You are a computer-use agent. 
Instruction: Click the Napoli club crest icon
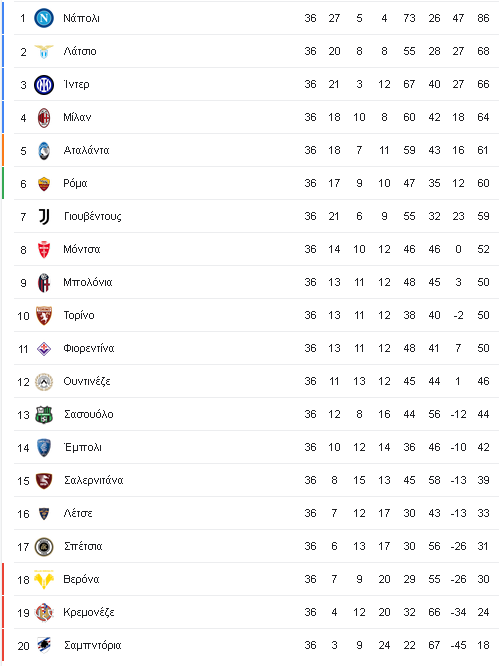point(44,18)
